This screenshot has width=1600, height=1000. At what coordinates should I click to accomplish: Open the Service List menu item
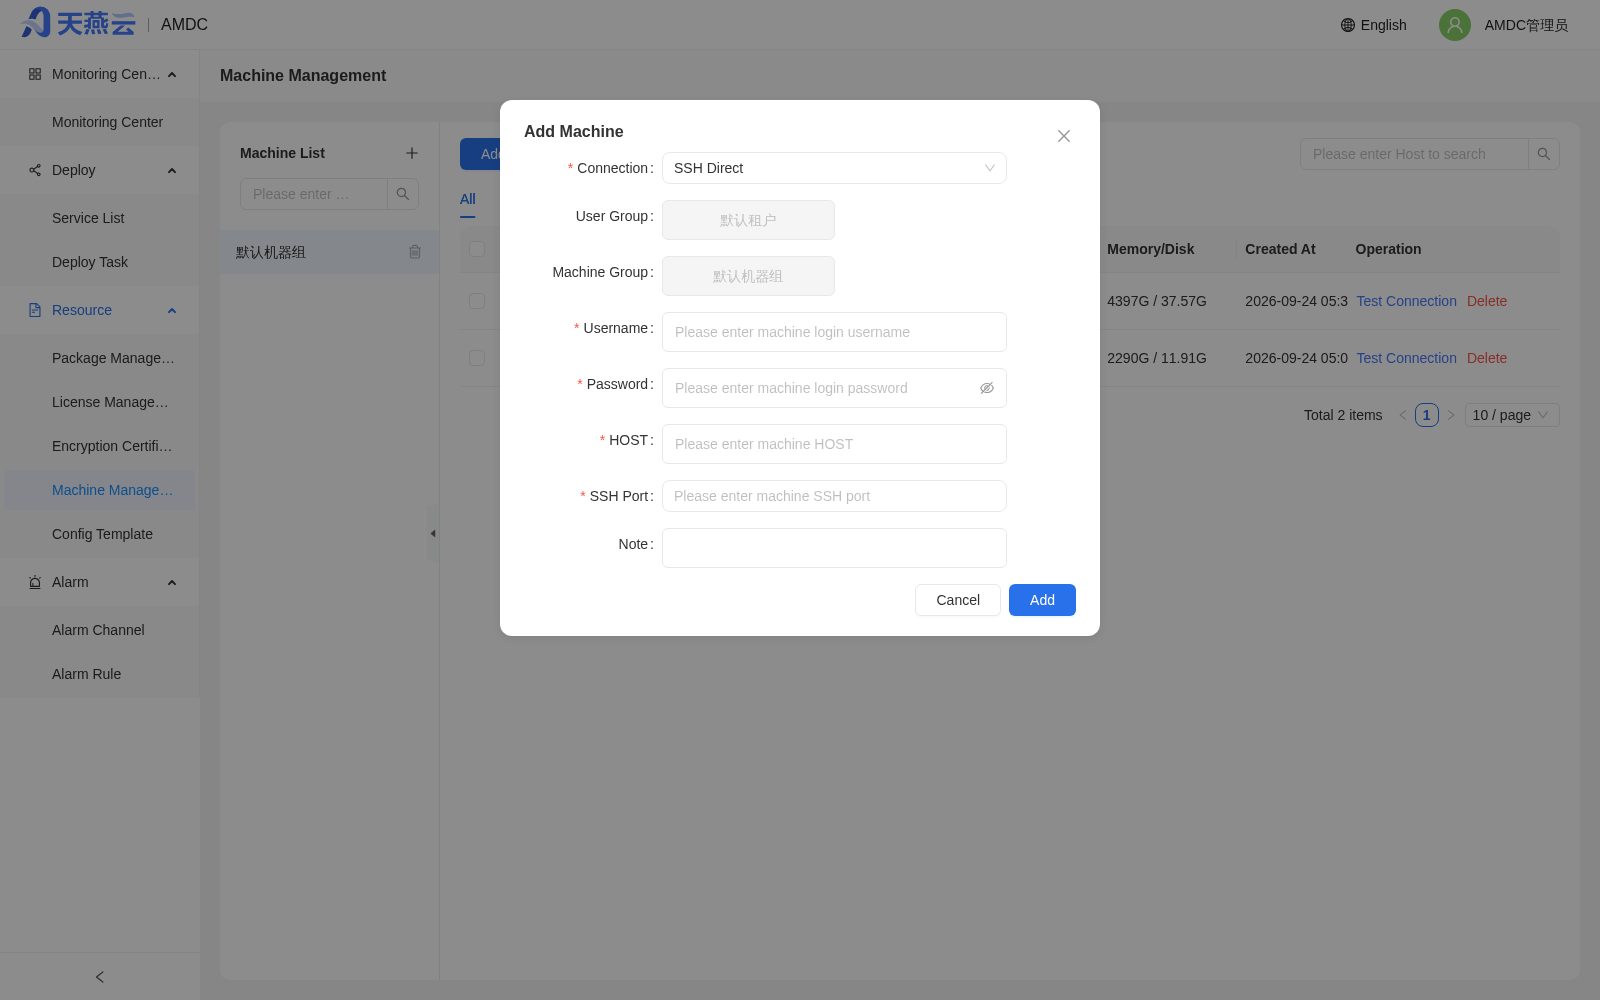[100, 218]
